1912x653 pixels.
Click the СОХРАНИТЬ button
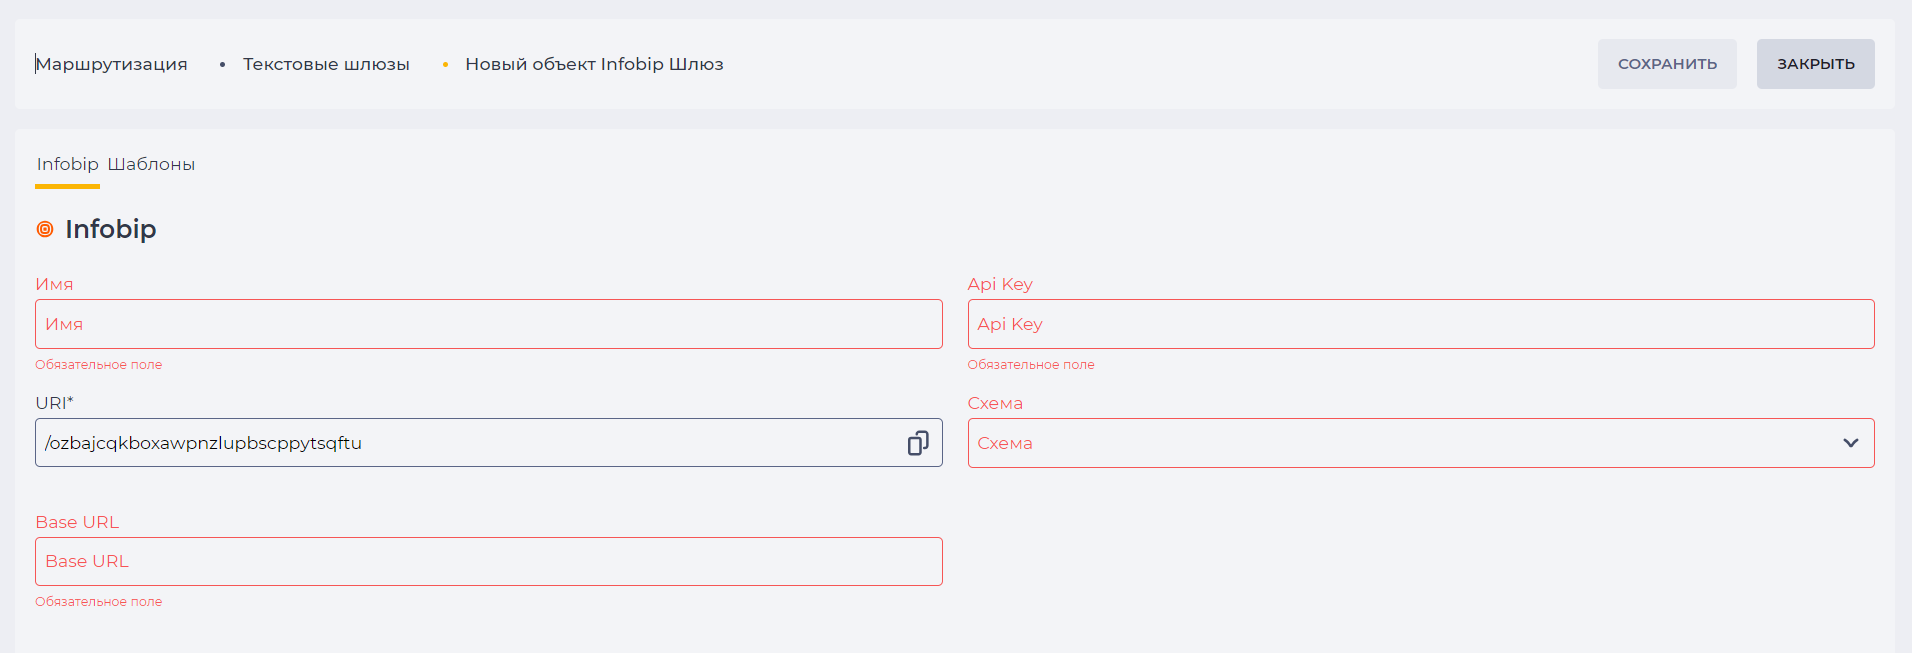1667,64
